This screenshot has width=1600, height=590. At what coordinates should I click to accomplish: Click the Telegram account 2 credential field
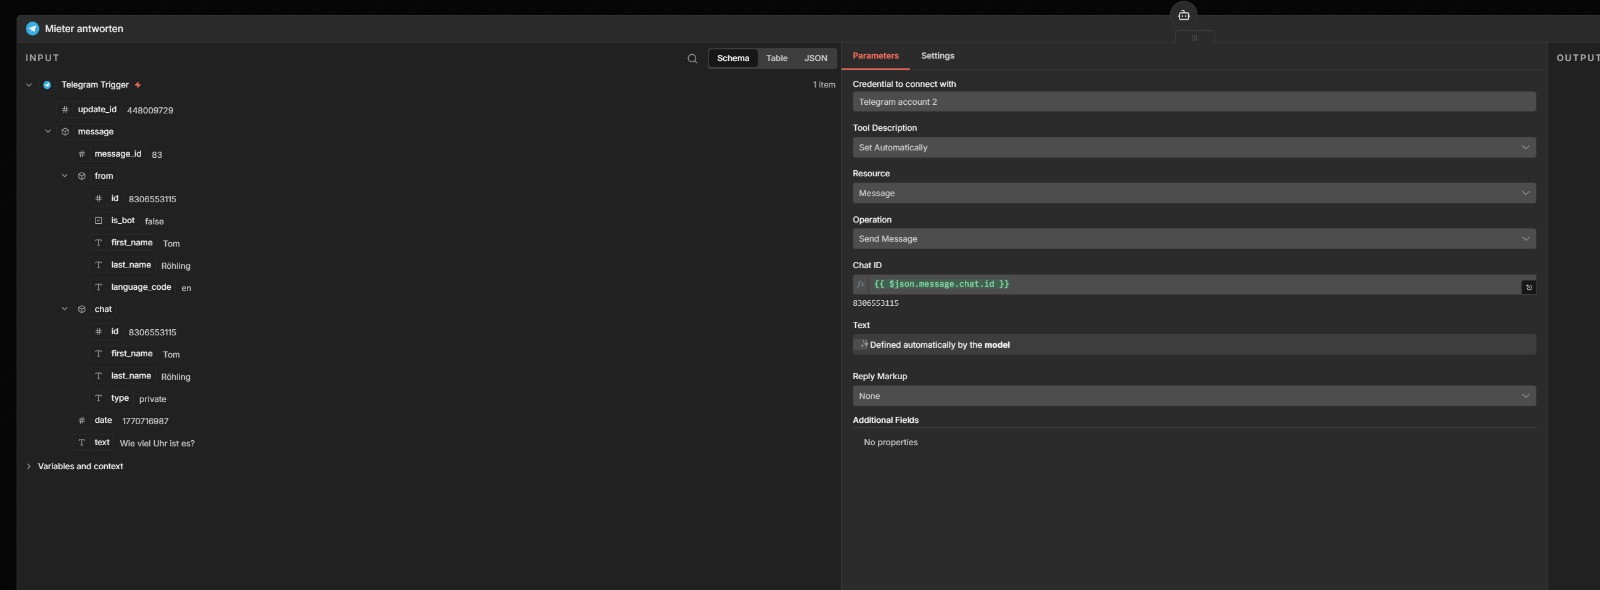1193,102
